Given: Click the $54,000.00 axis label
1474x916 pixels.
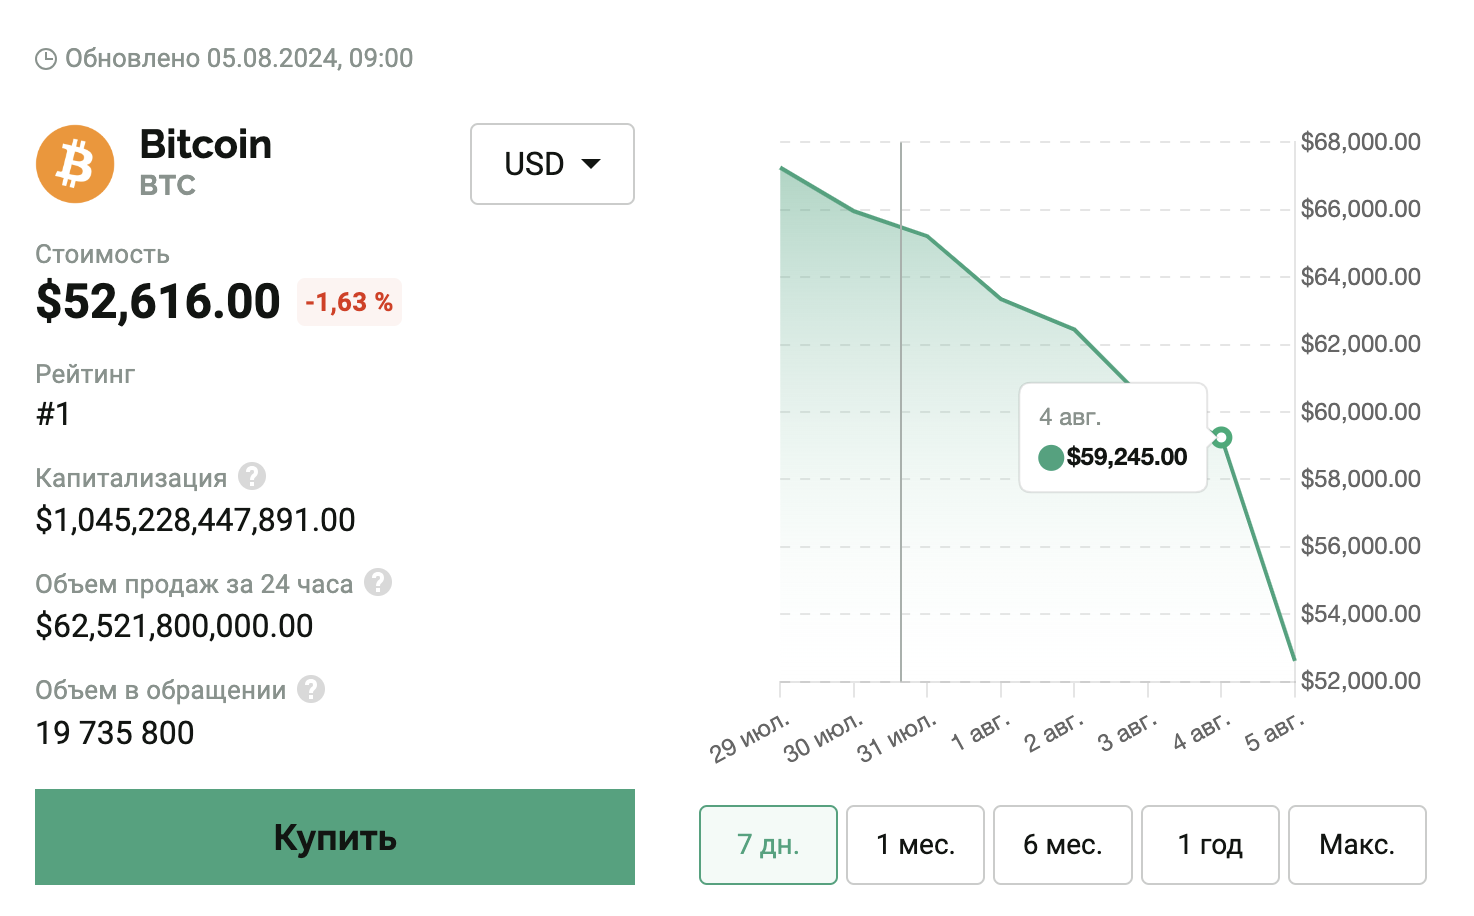Looking at the screenshot, I should point(1361,614).
